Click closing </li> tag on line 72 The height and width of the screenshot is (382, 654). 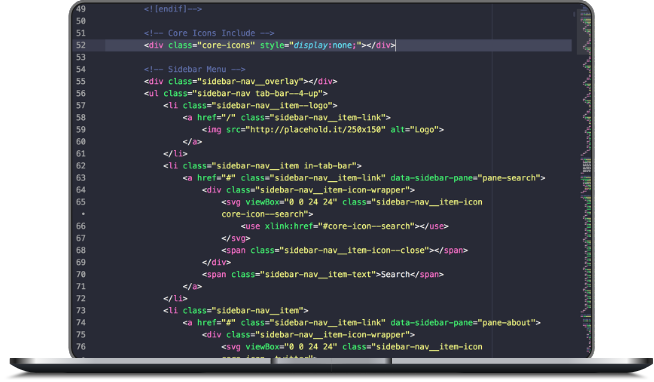(x=175, y=299)
